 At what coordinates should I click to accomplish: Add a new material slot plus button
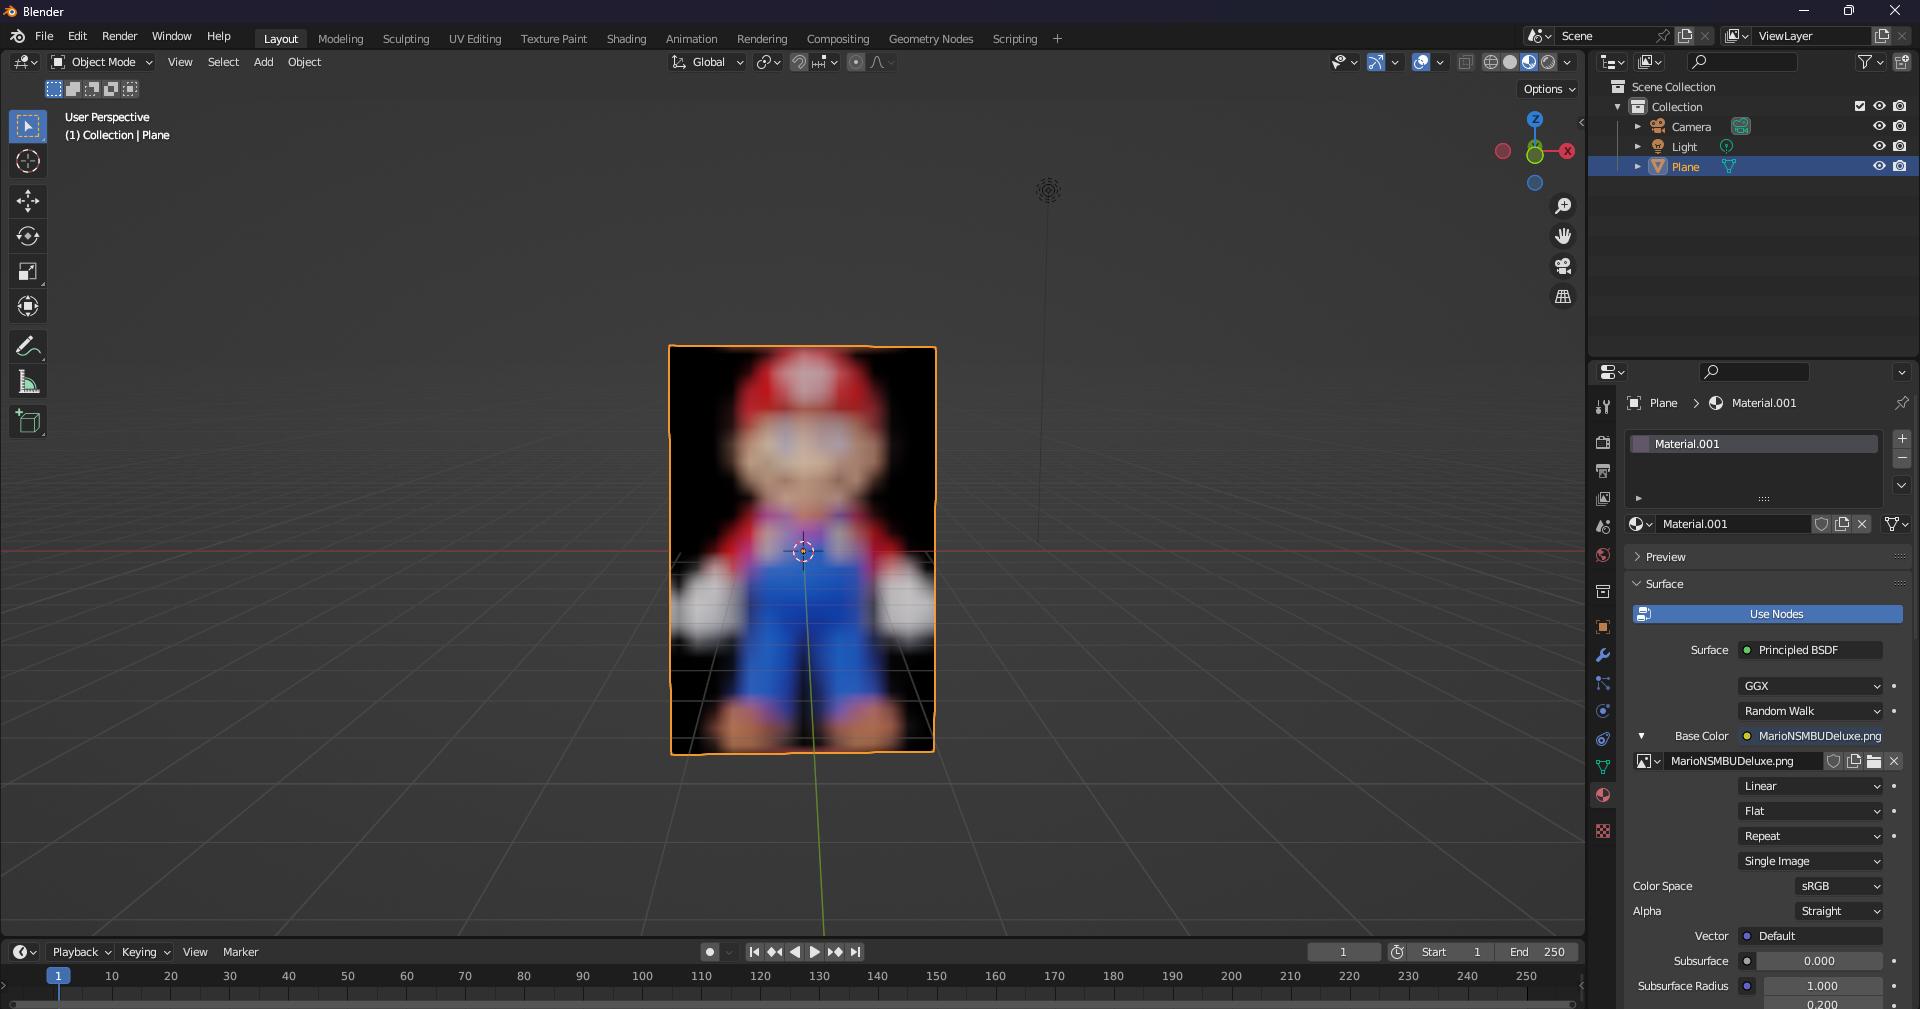tap(1902, 439)
